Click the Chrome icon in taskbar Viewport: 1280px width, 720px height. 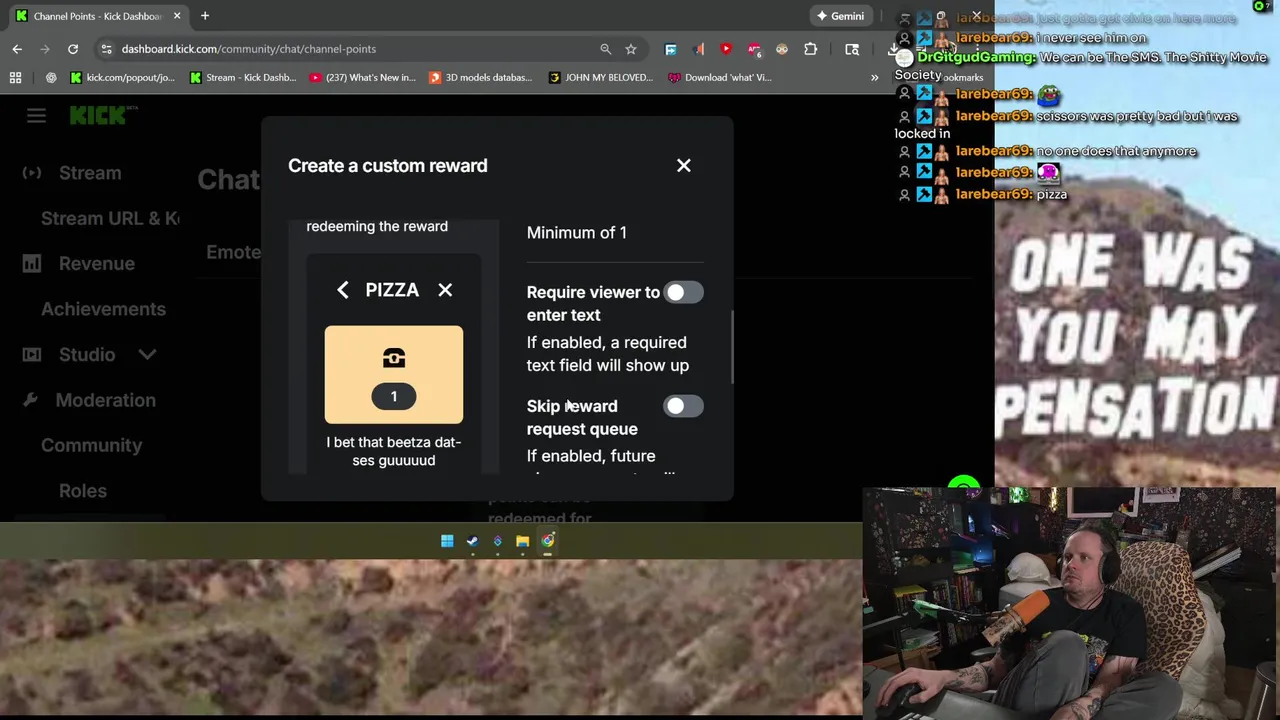(548, 541)
